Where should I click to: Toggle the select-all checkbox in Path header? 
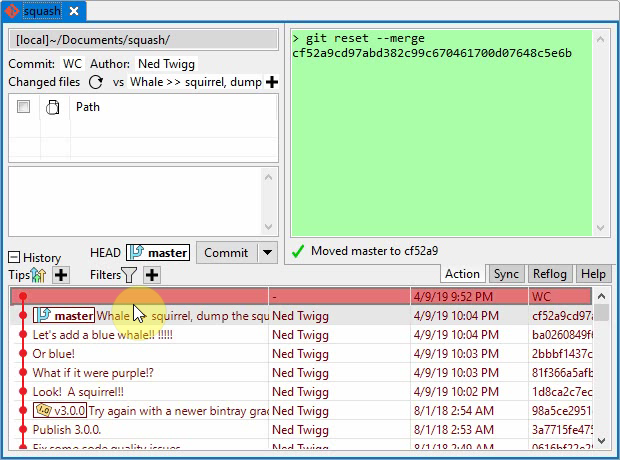[23, 107]
